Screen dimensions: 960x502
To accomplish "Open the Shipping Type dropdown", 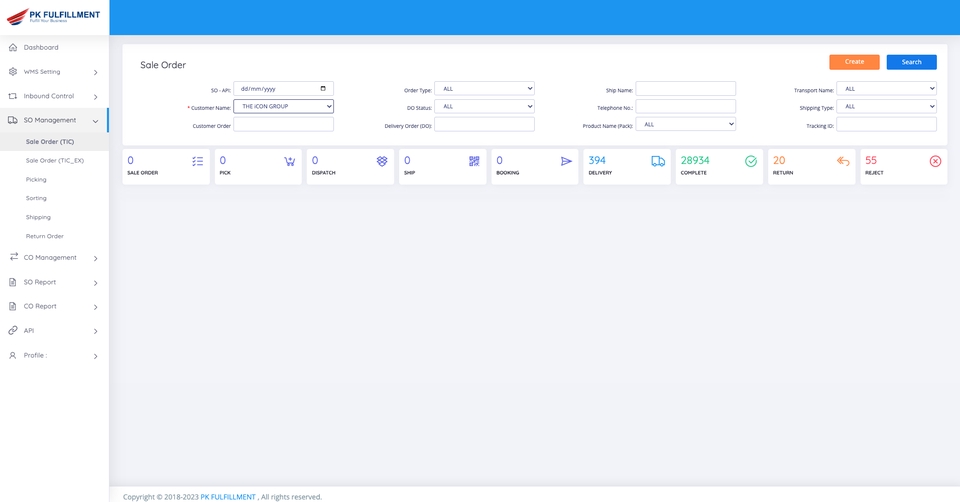I will pos(887,107).
